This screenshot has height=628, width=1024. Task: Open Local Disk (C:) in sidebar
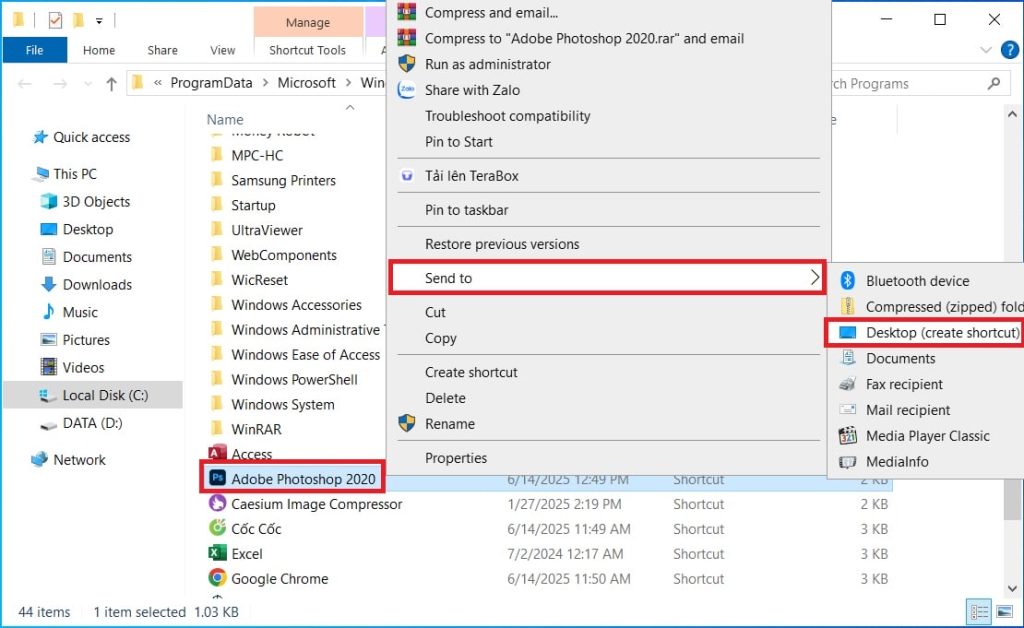tap(93, 395)
